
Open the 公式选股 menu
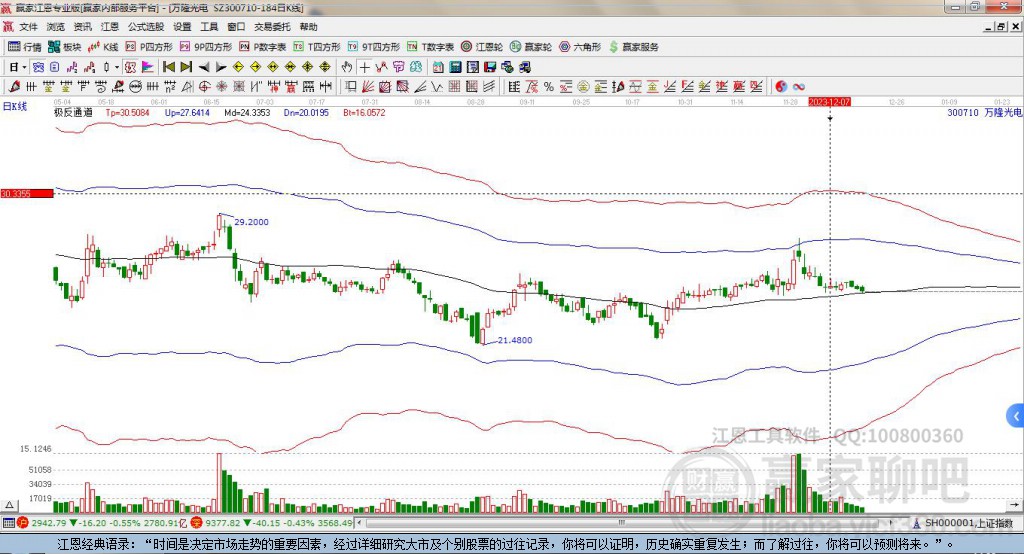pyautogui.click(x=146, y=27)
